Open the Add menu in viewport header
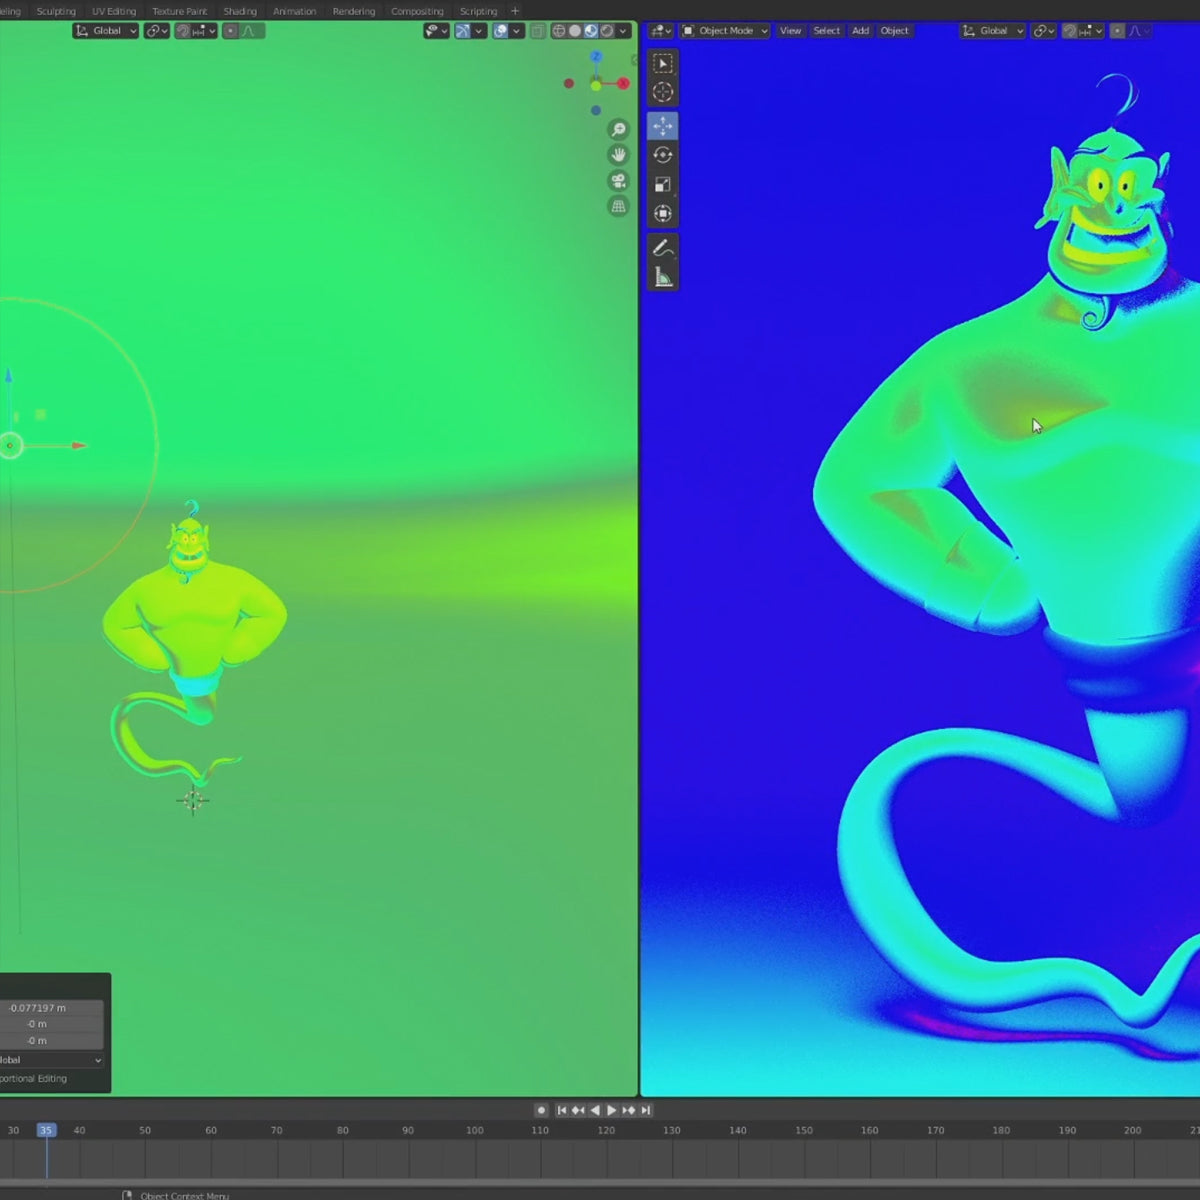The width and height of the screenshot is (1200, 1200). click(860, 31)
